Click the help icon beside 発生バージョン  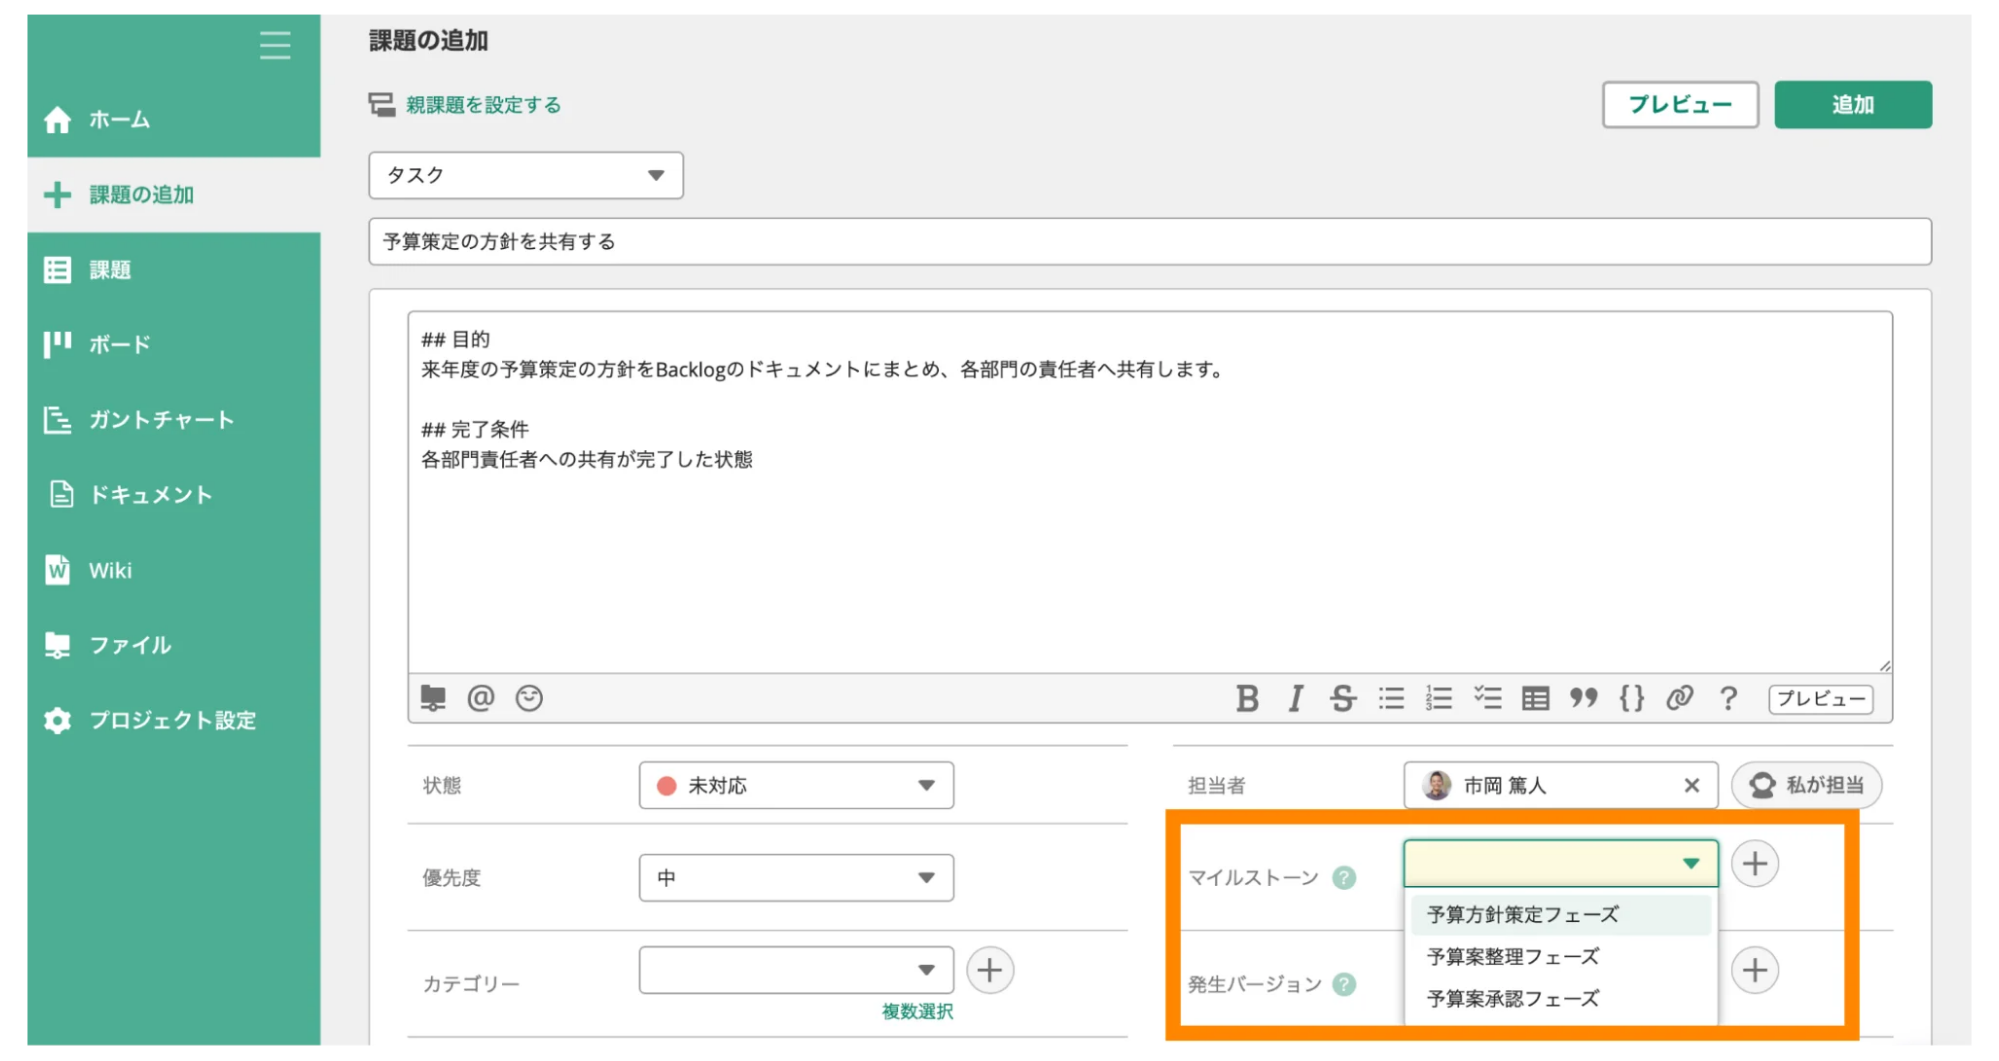click(x=1345, y=985)
